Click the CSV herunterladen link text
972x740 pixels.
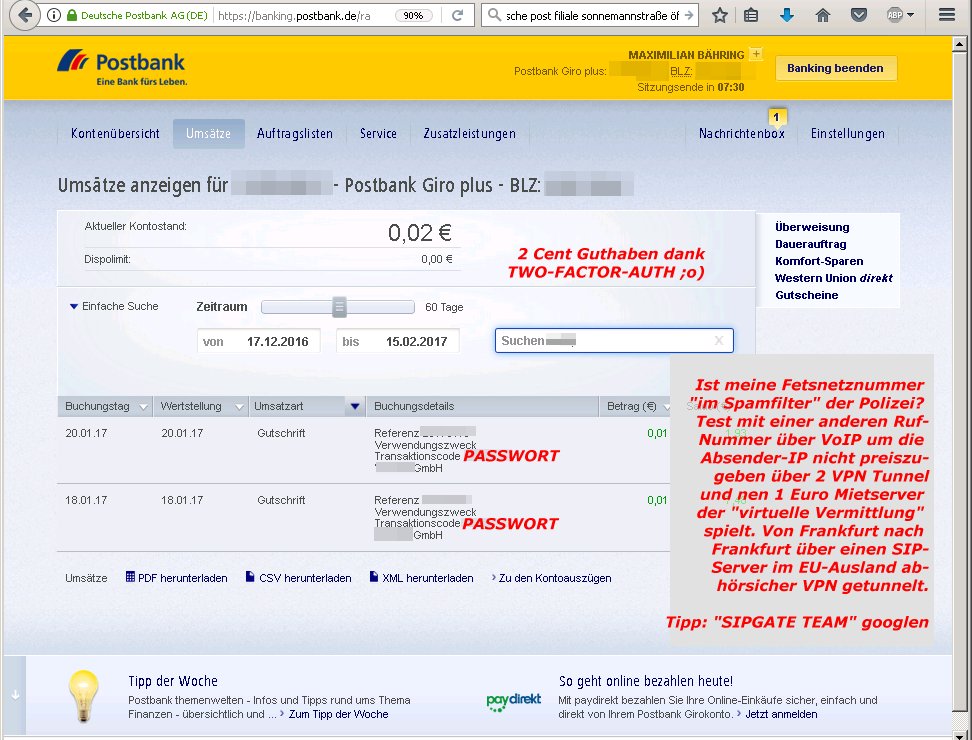pyautogui.click(x=305, y=578)
